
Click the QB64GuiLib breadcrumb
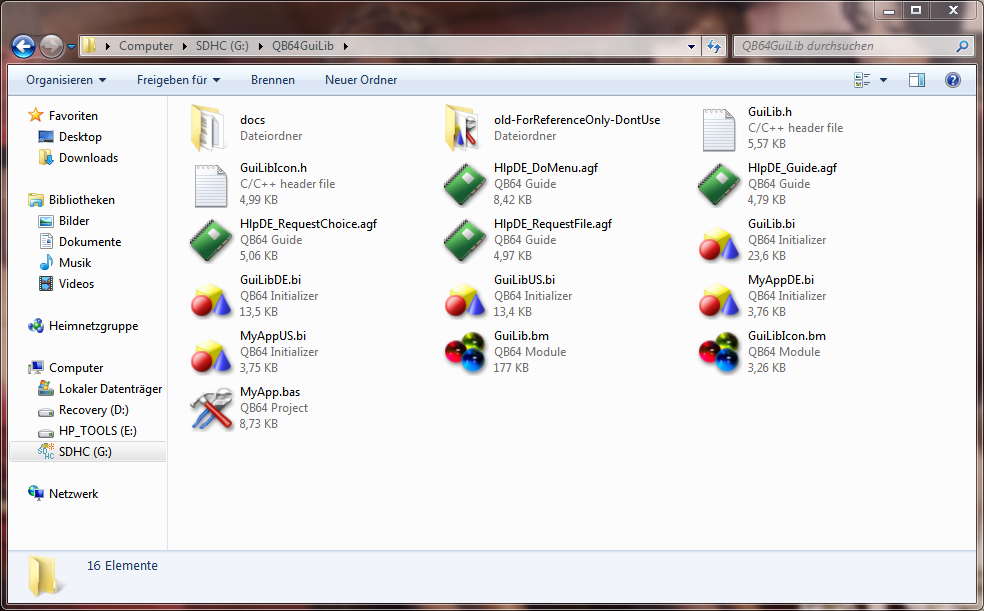302,46
